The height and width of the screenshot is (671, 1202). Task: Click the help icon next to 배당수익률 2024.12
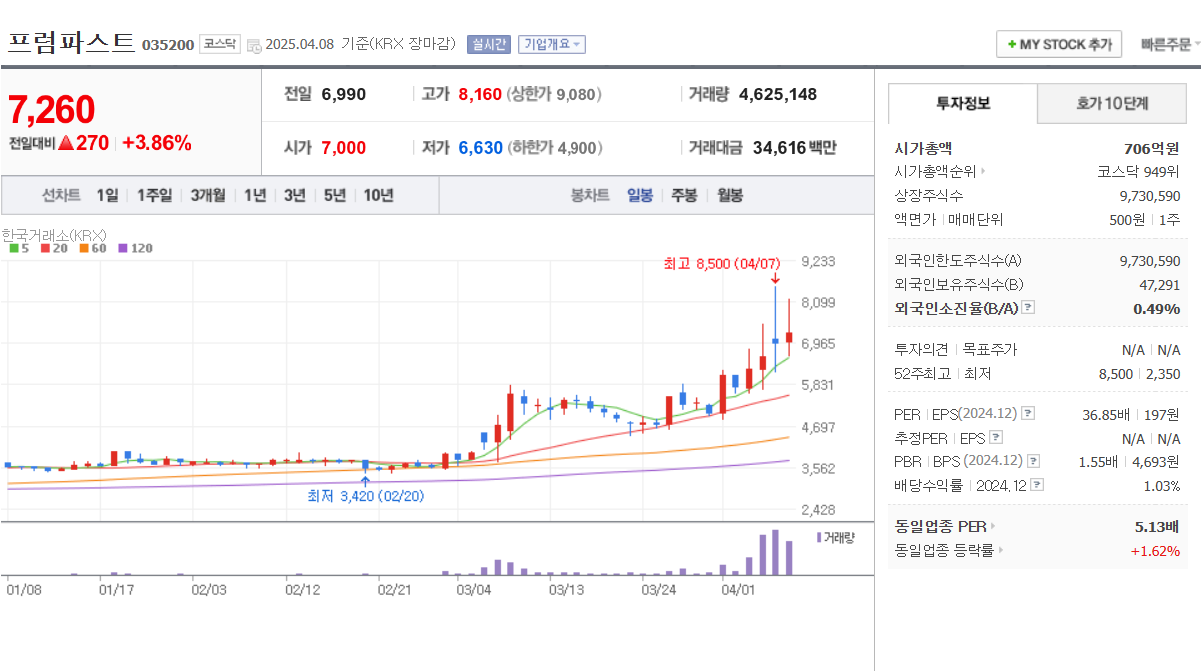[x=1037, y=485]
